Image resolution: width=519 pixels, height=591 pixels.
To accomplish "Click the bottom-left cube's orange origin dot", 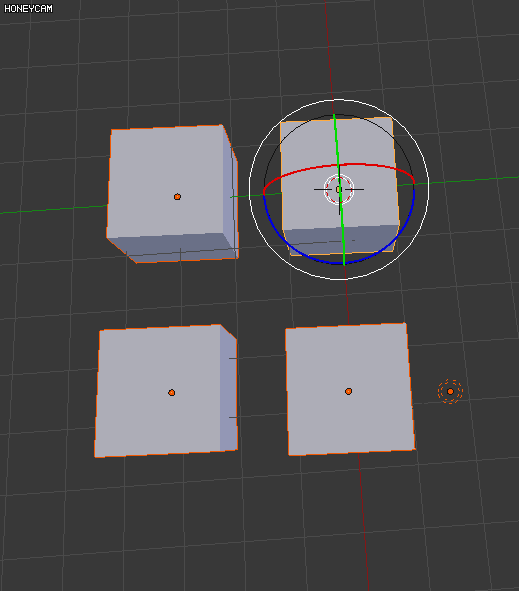I will pos(171,393).
